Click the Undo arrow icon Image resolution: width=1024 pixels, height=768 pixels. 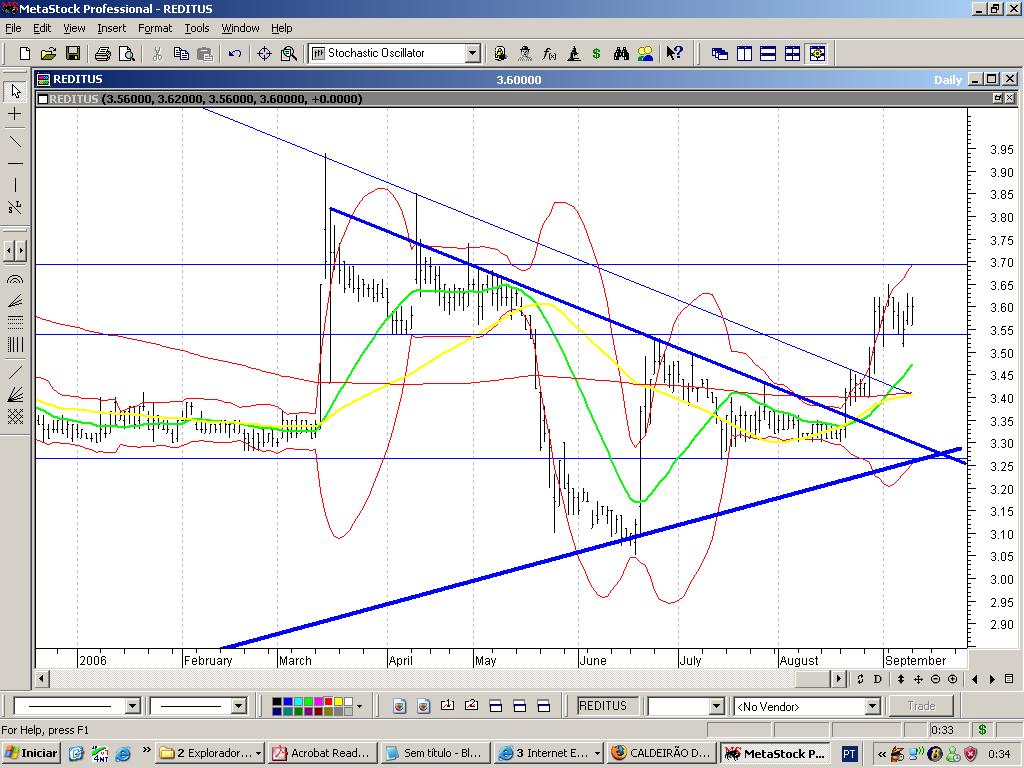pyautogui.click(x=235, y=53)
